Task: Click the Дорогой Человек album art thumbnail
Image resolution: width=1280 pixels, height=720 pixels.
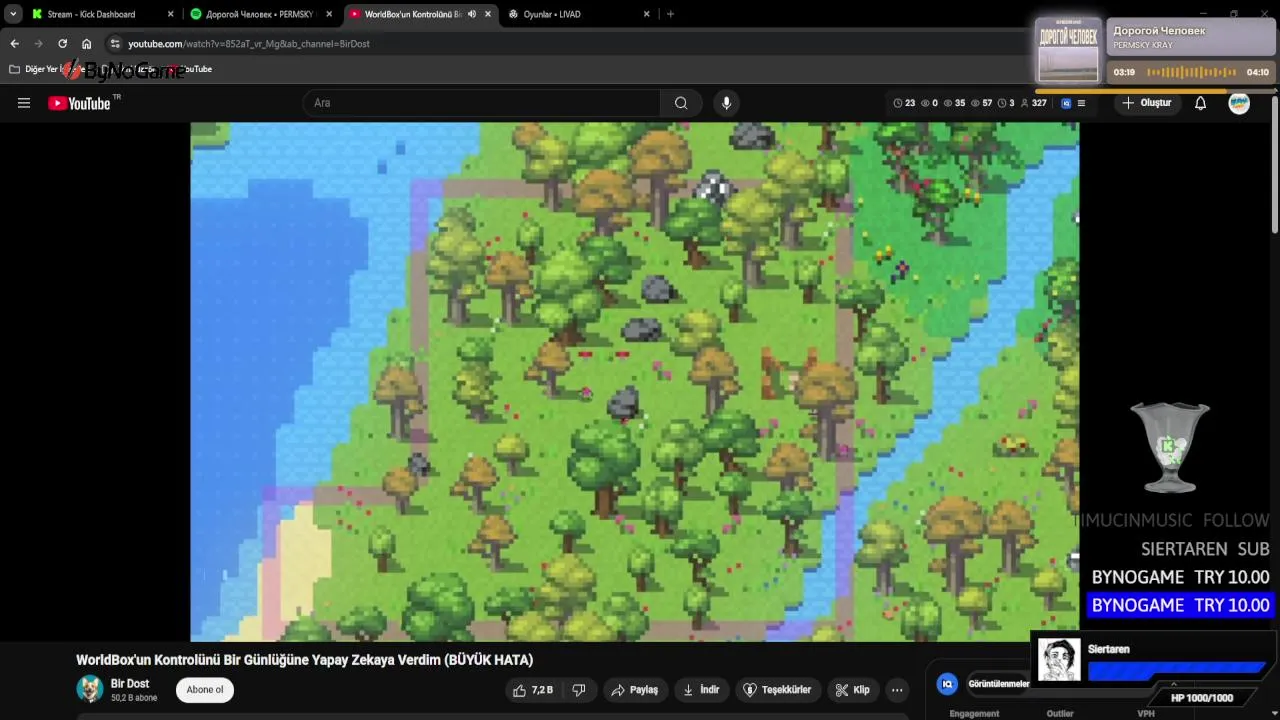Action: pyautogui.click(x=1068, y=49)
